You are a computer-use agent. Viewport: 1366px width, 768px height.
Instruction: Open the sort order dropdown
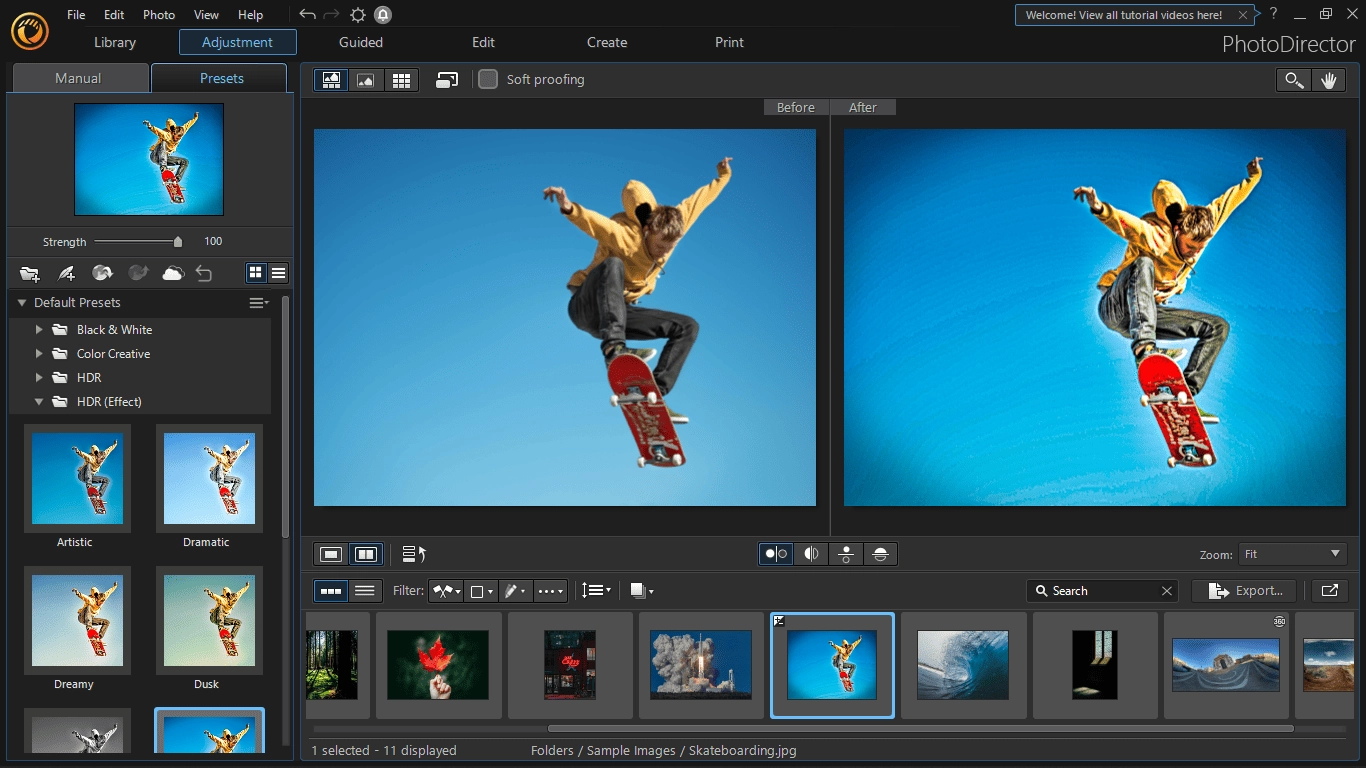597,591
